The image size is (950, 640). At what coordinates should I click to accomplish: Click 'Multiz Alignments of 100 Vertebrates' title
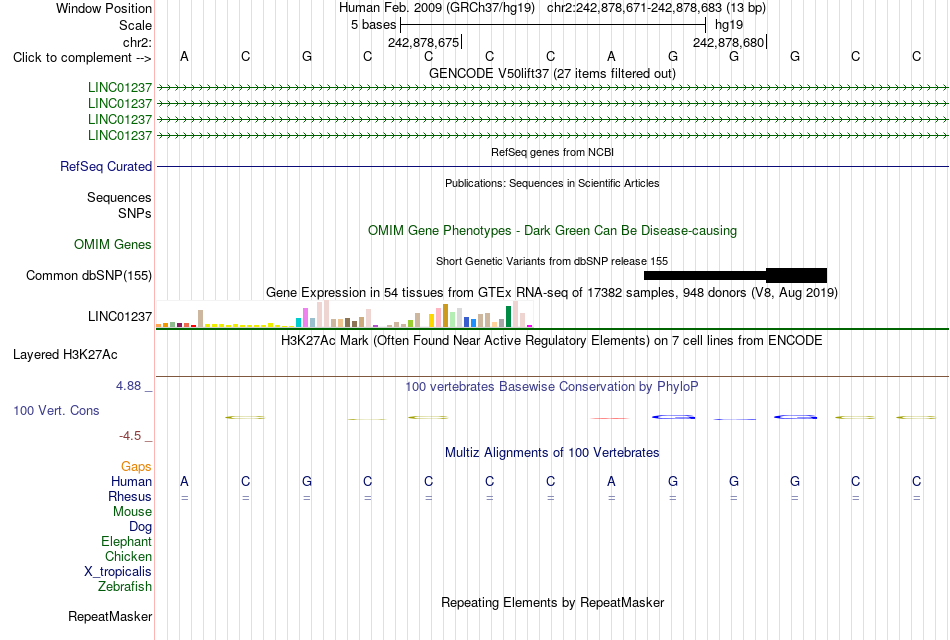(552, 453)
